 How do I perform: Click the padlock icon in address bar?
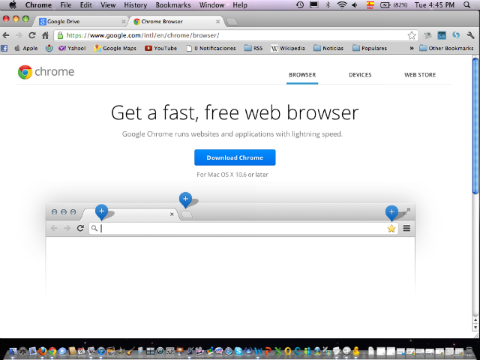coord(60,35)
